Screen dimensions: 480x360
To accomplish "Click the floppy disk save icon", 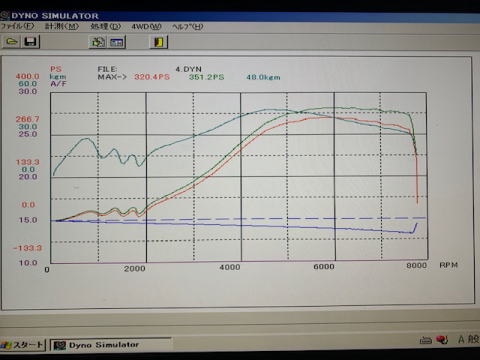I will coord(31,42).
